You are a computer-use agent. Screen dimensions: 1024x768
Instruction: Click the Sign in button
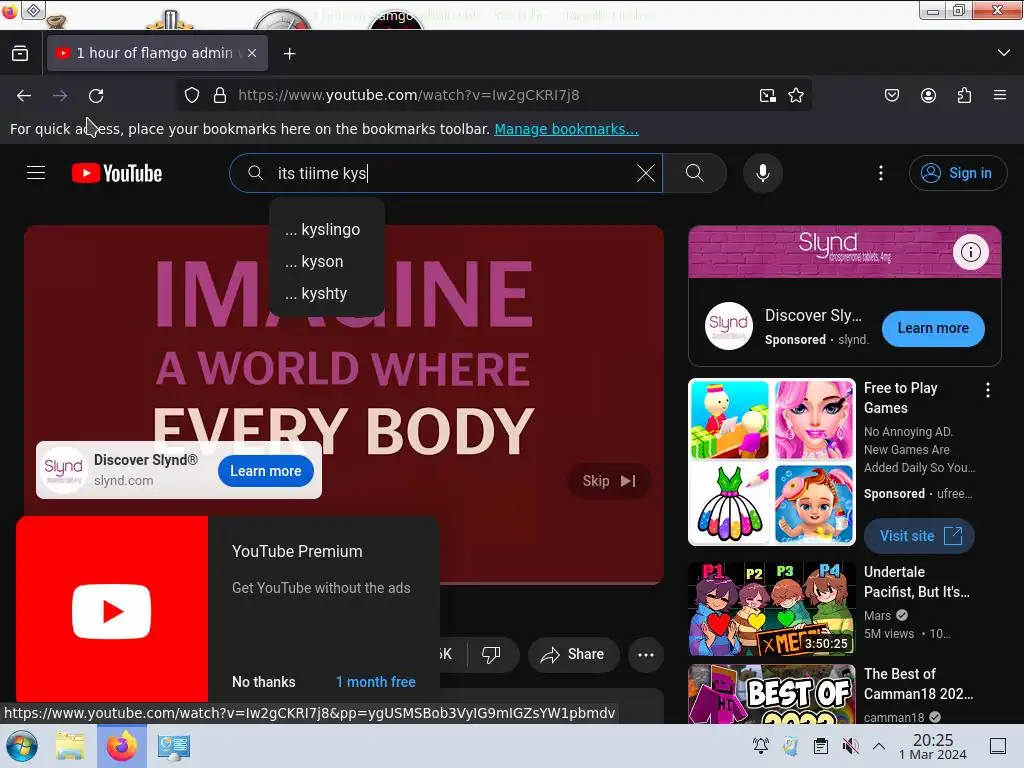pyautogui.click(x=957, y=173)
